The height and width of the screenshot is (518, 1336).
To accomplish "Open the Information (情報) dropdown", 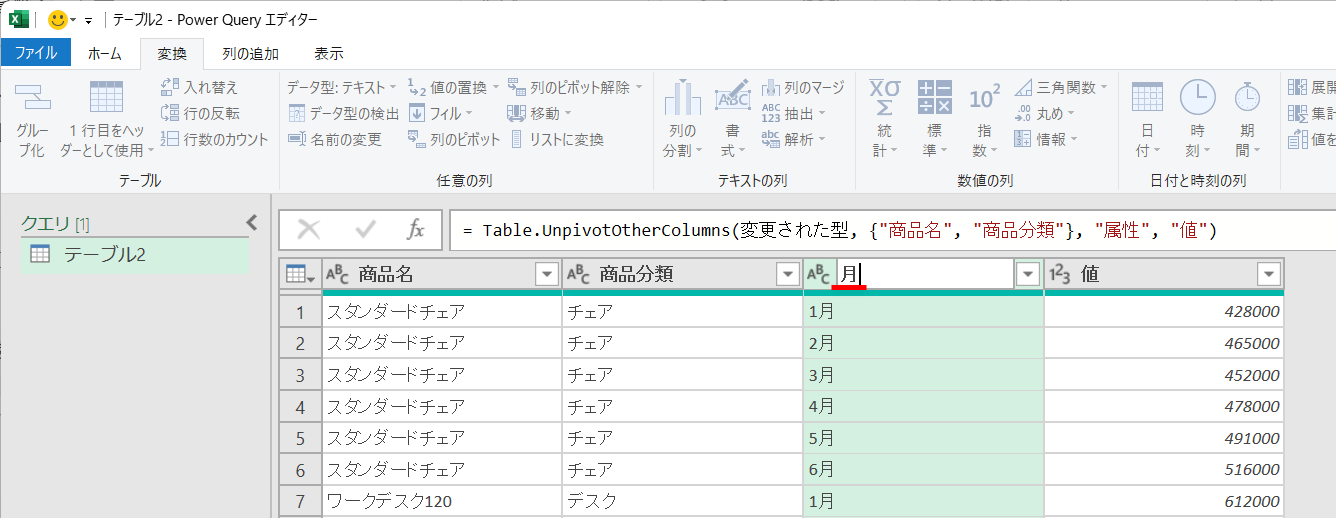I will 1044,139.
